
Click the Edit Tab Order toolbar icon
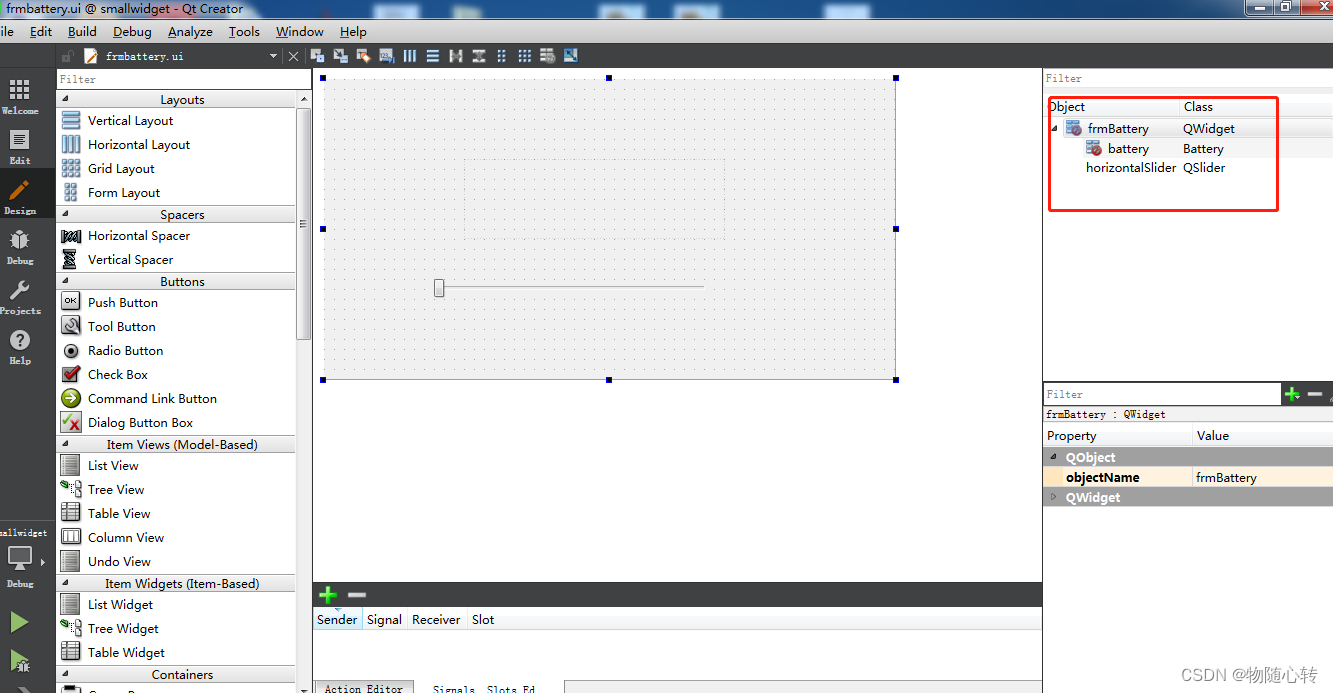pos(387,56)
